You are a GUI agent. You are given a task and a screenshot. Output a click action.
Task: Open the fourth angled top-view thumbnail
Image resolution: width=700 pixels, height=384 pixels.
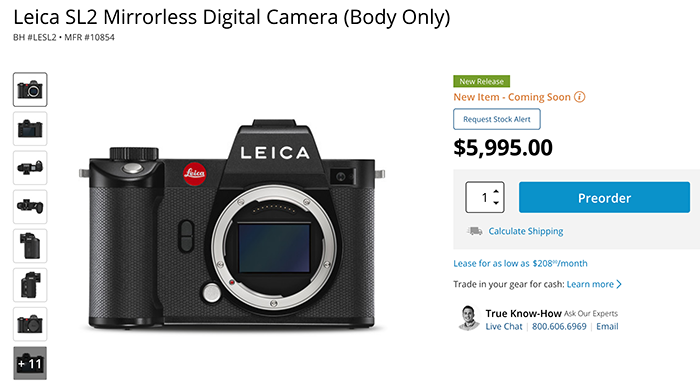point(30,207)
